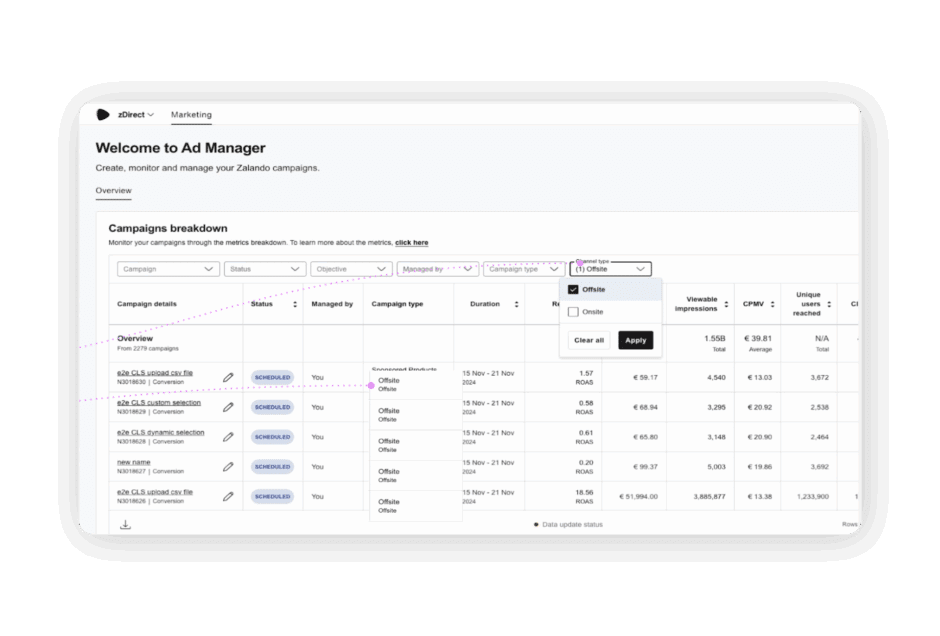Click the Campaign details column header
This screenshot has width=940, height=636.
point(147,304)
